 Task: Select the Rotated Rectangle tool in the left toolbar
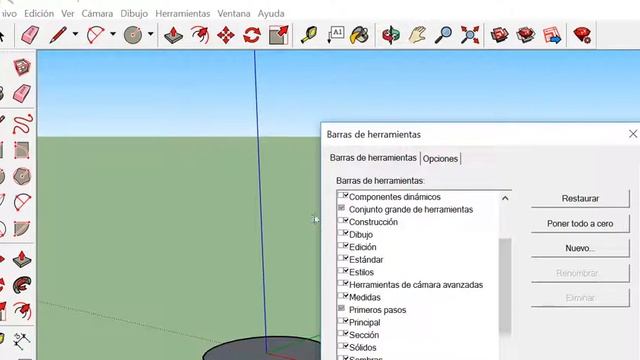[x=22, y=150]
